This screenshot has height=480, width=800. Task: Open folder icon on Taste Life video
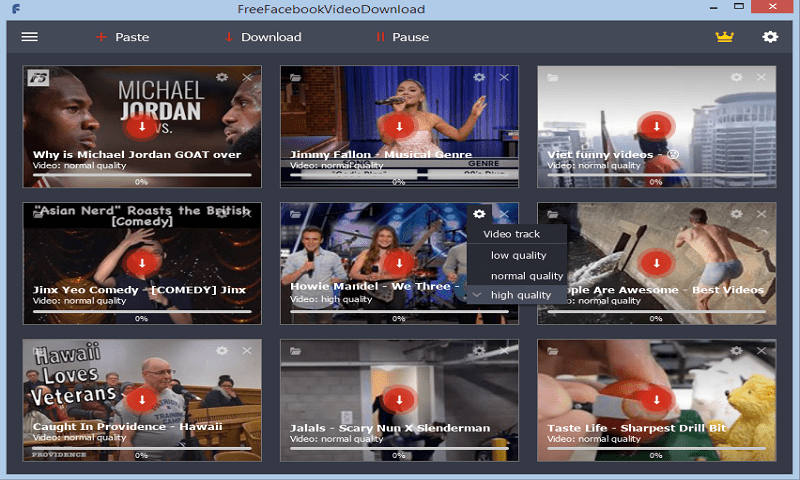[x=553, y=351]
